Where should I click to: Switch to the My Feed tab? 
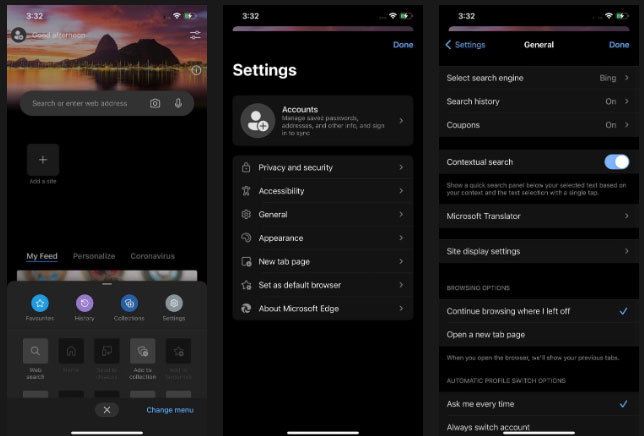point(42,256)
